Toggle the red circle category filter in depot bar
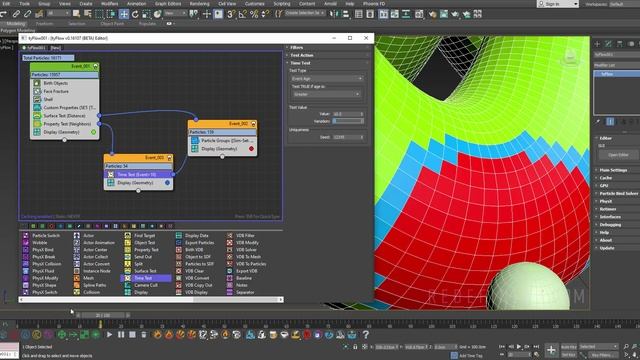The height and width of the screenshot is (360, 640). point(51,226)
